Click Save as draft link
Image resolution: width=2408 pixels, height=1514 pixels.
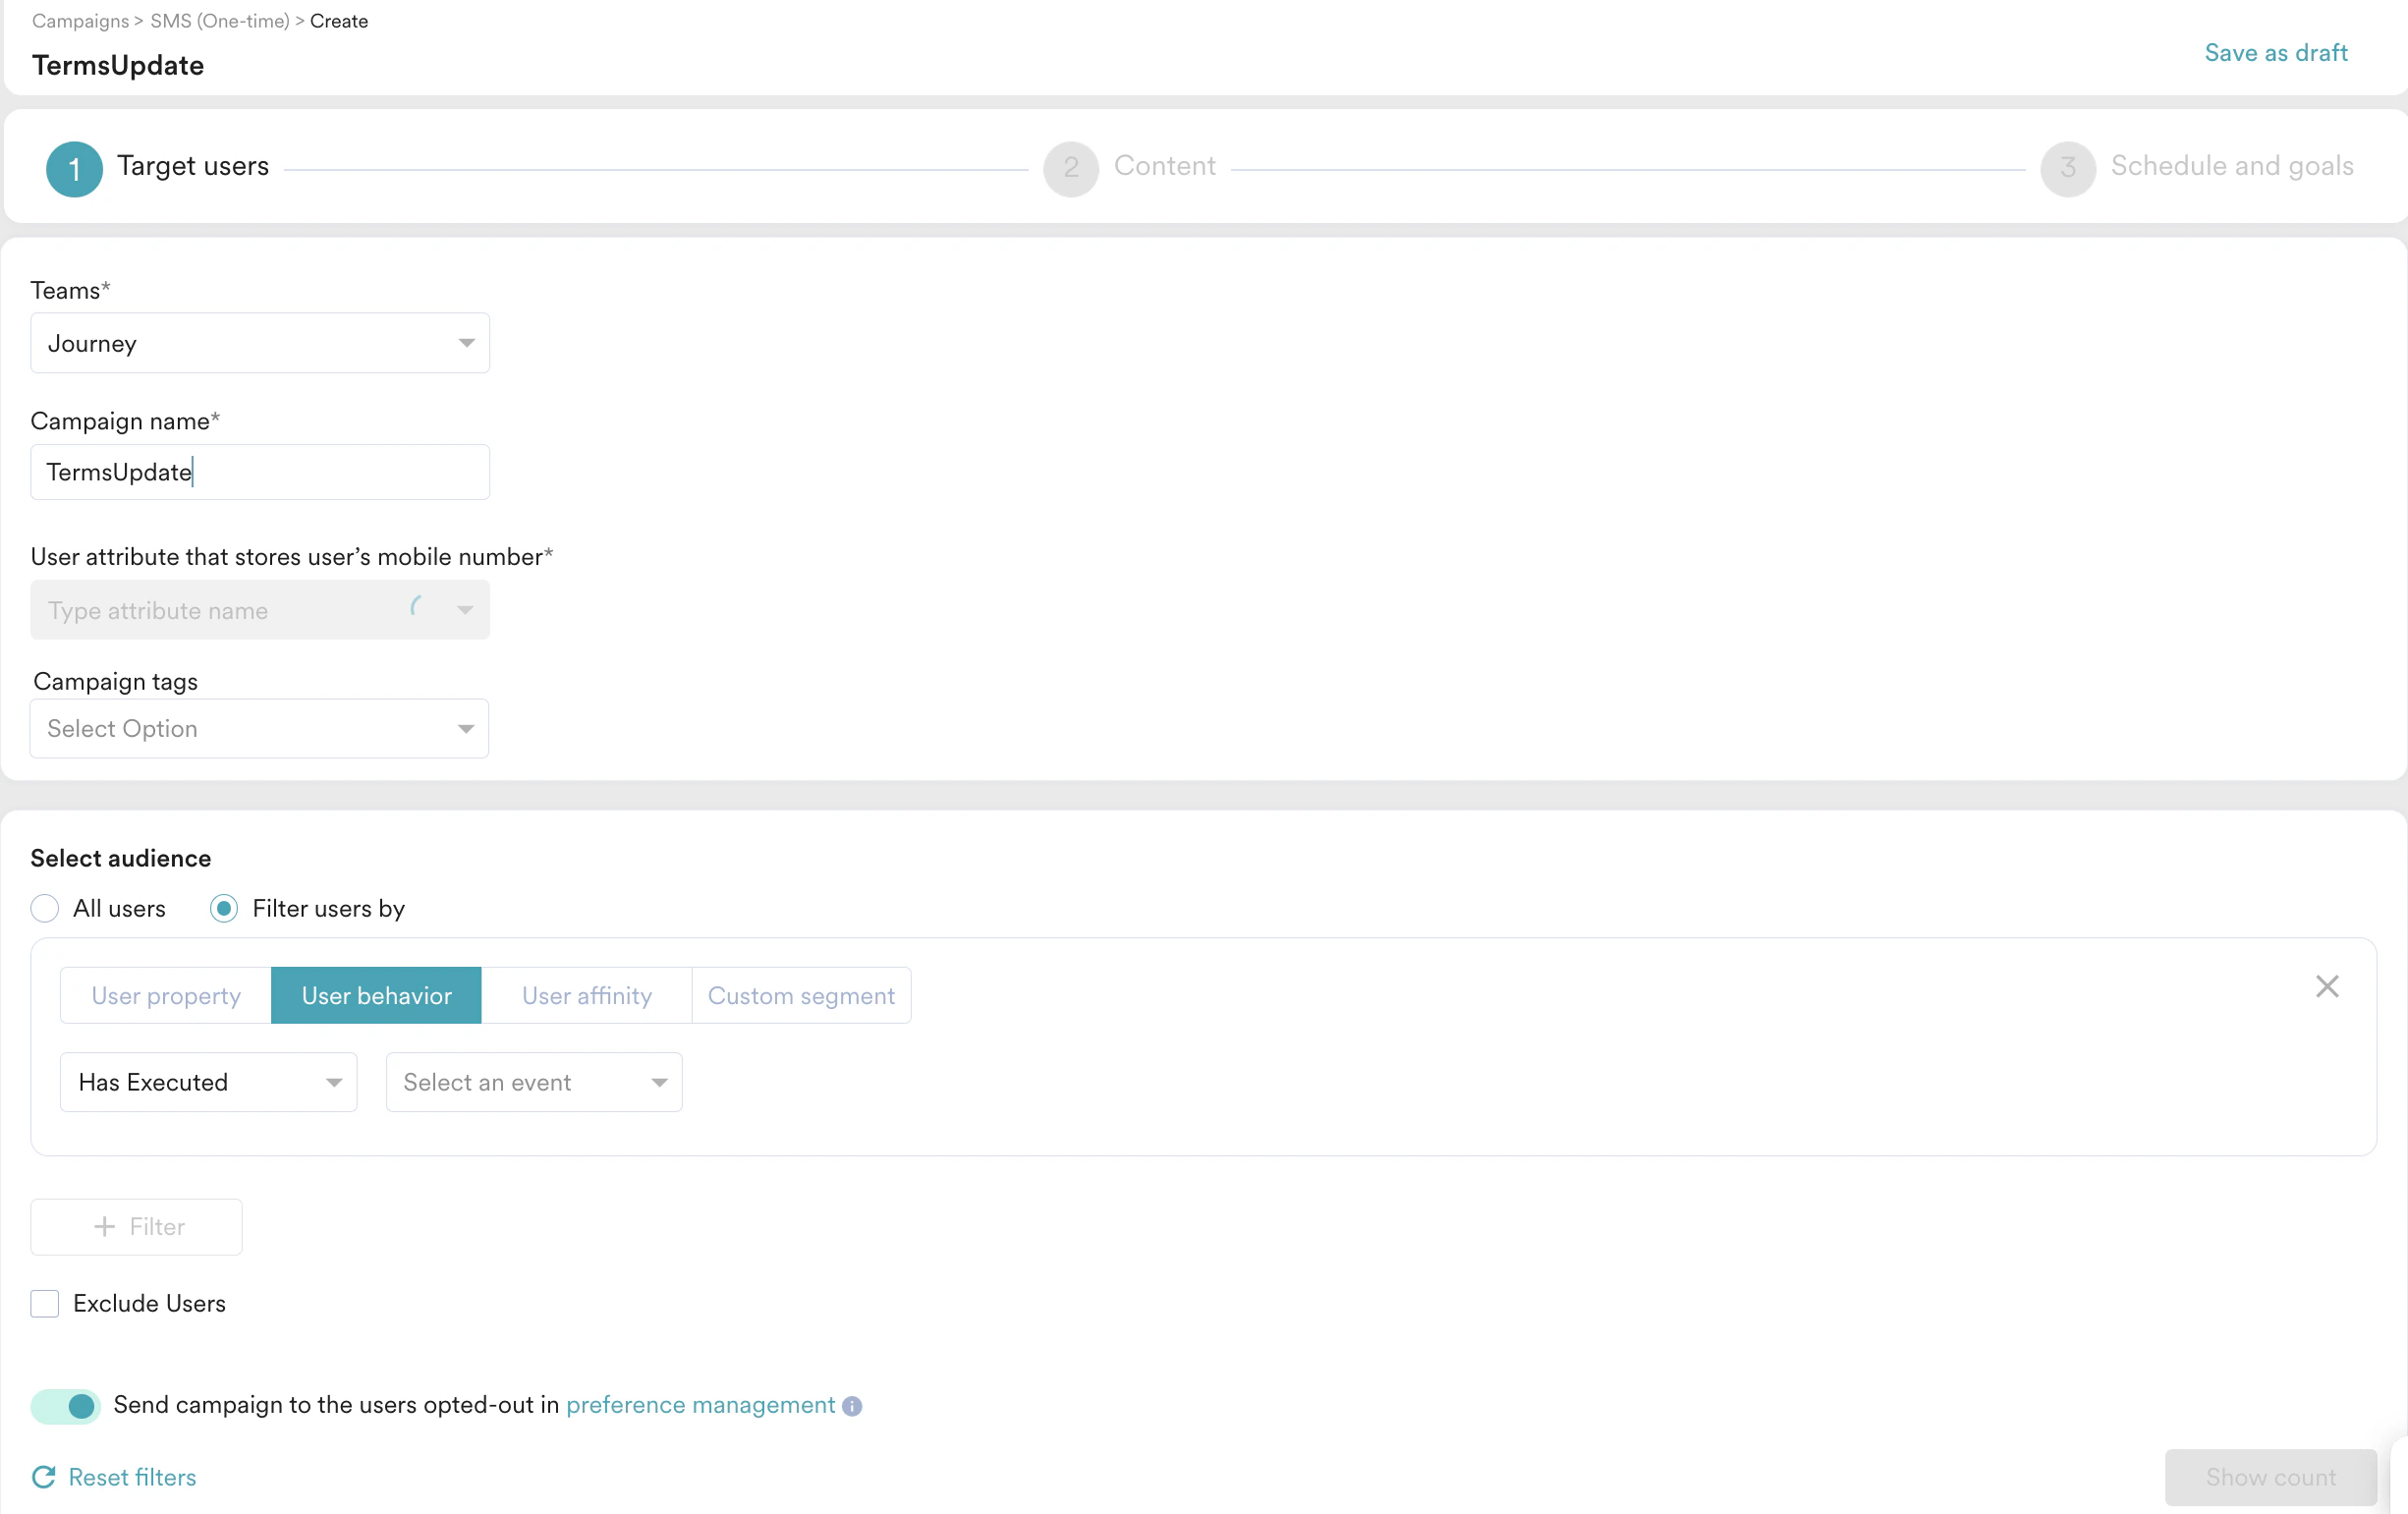(x=2275, y=53)
